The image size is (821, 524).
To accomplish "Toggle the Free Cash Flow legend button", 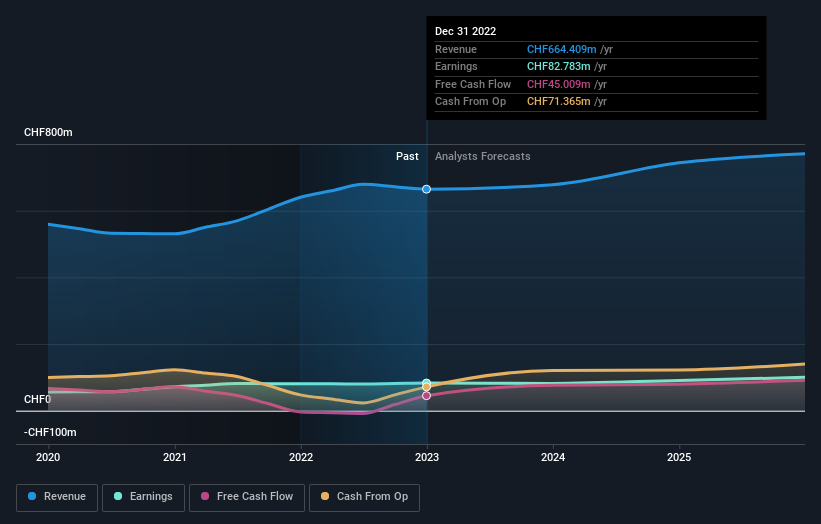I will [247, 497].
